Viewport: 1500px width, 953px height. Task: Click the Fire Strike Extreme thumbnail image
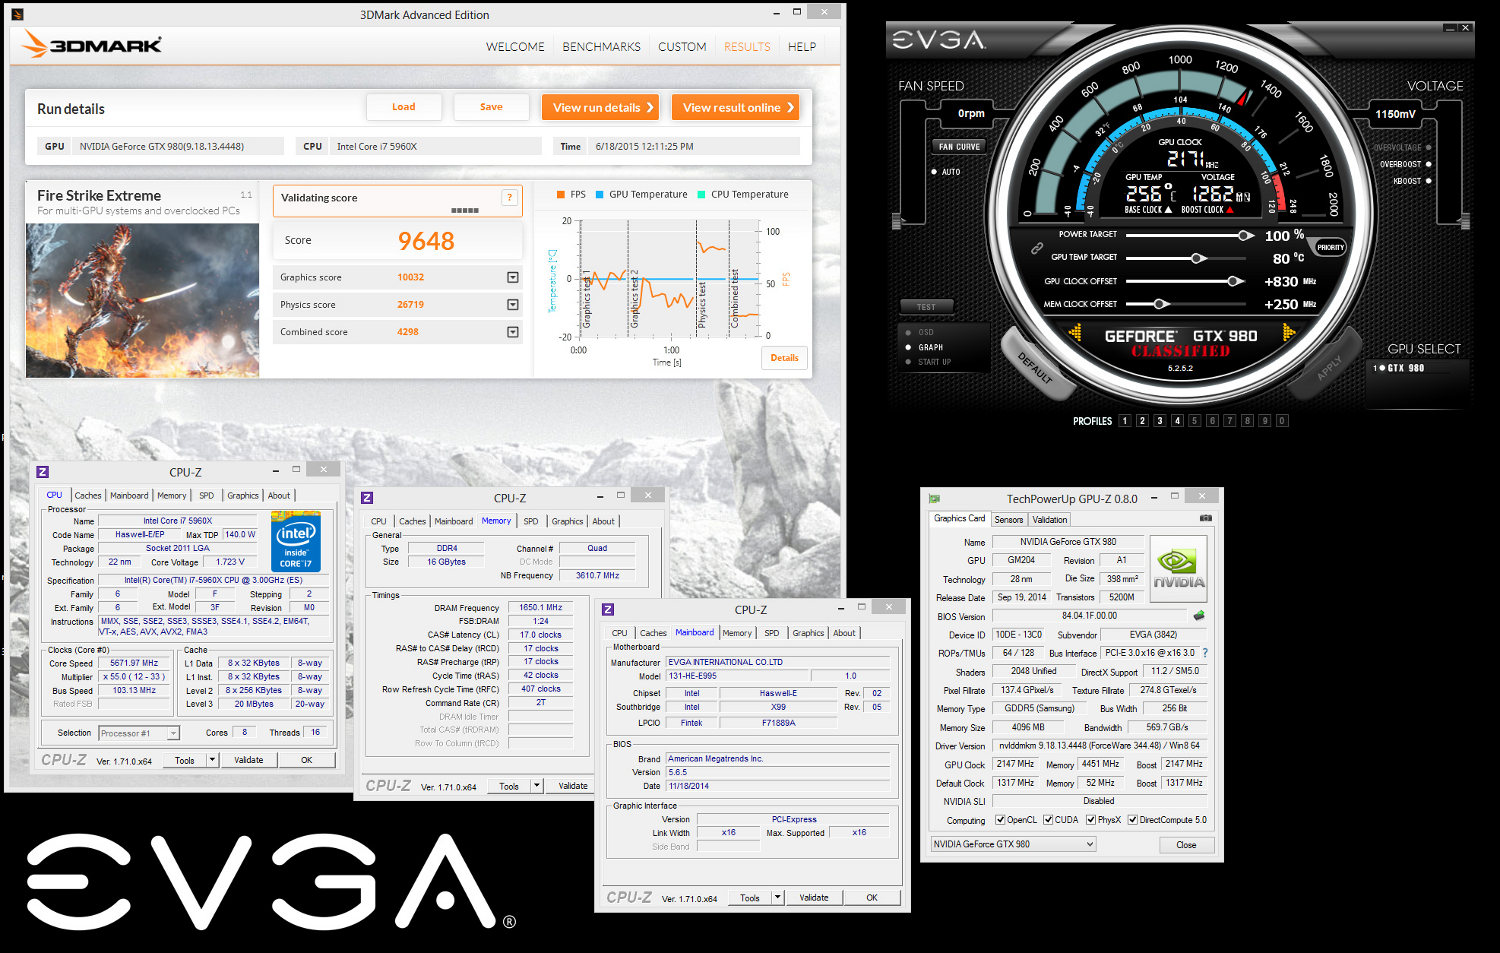142,300
